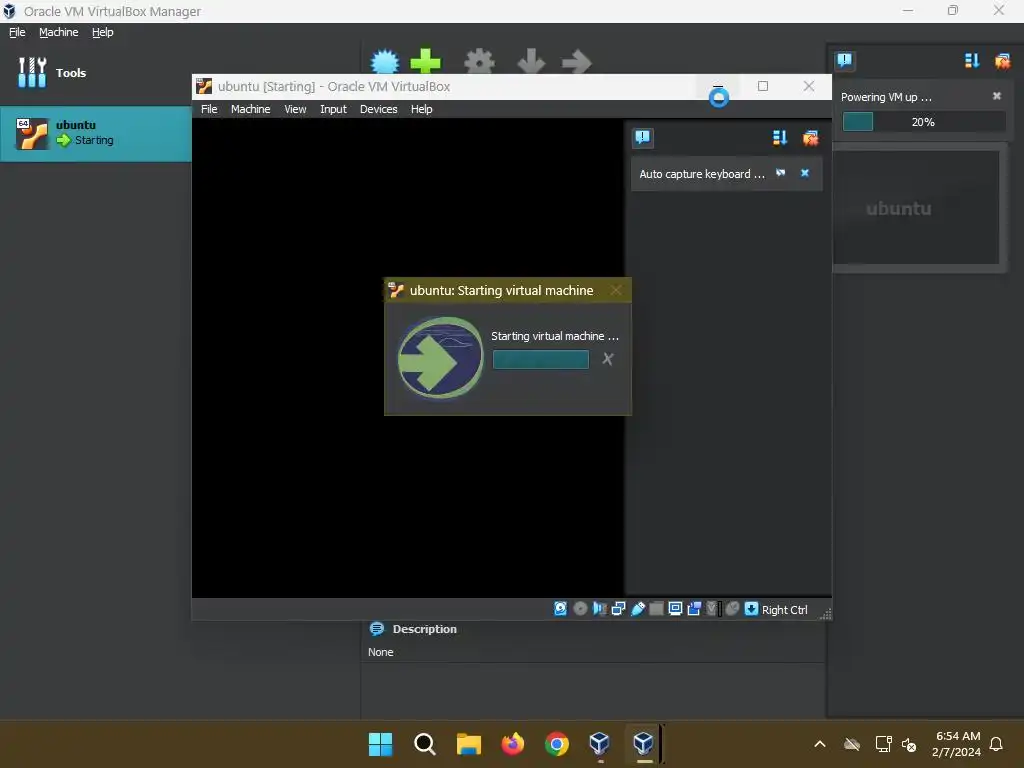Open the Manager window's Help menu

102,32
